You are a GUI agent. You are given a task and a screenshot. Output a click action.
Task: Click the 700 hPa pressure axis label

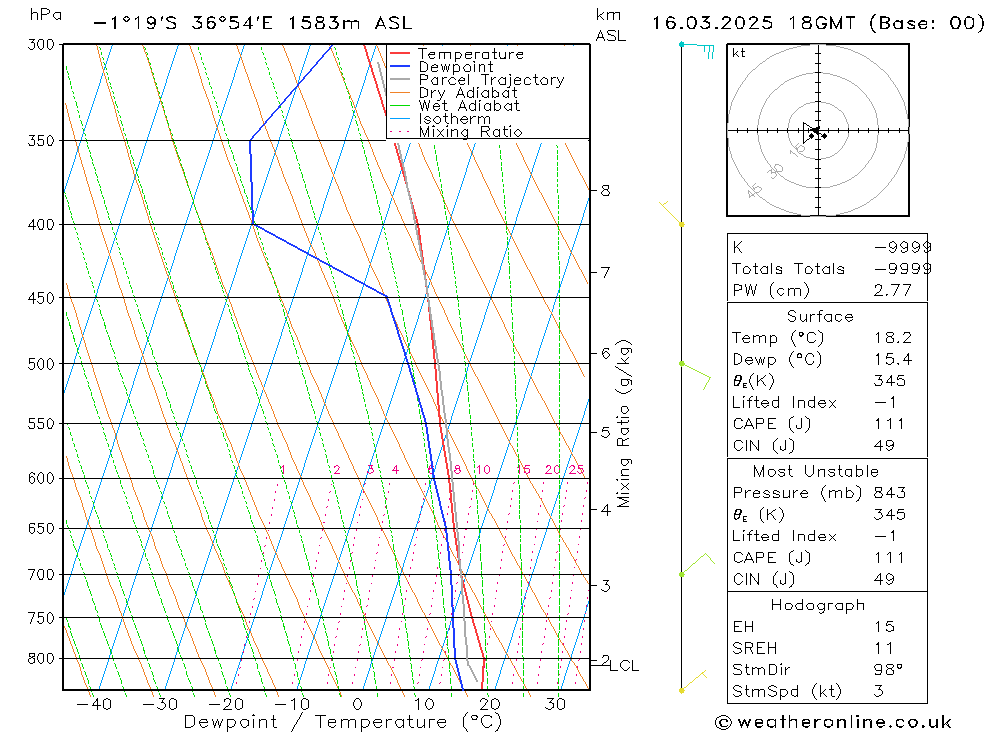[41, 575]
